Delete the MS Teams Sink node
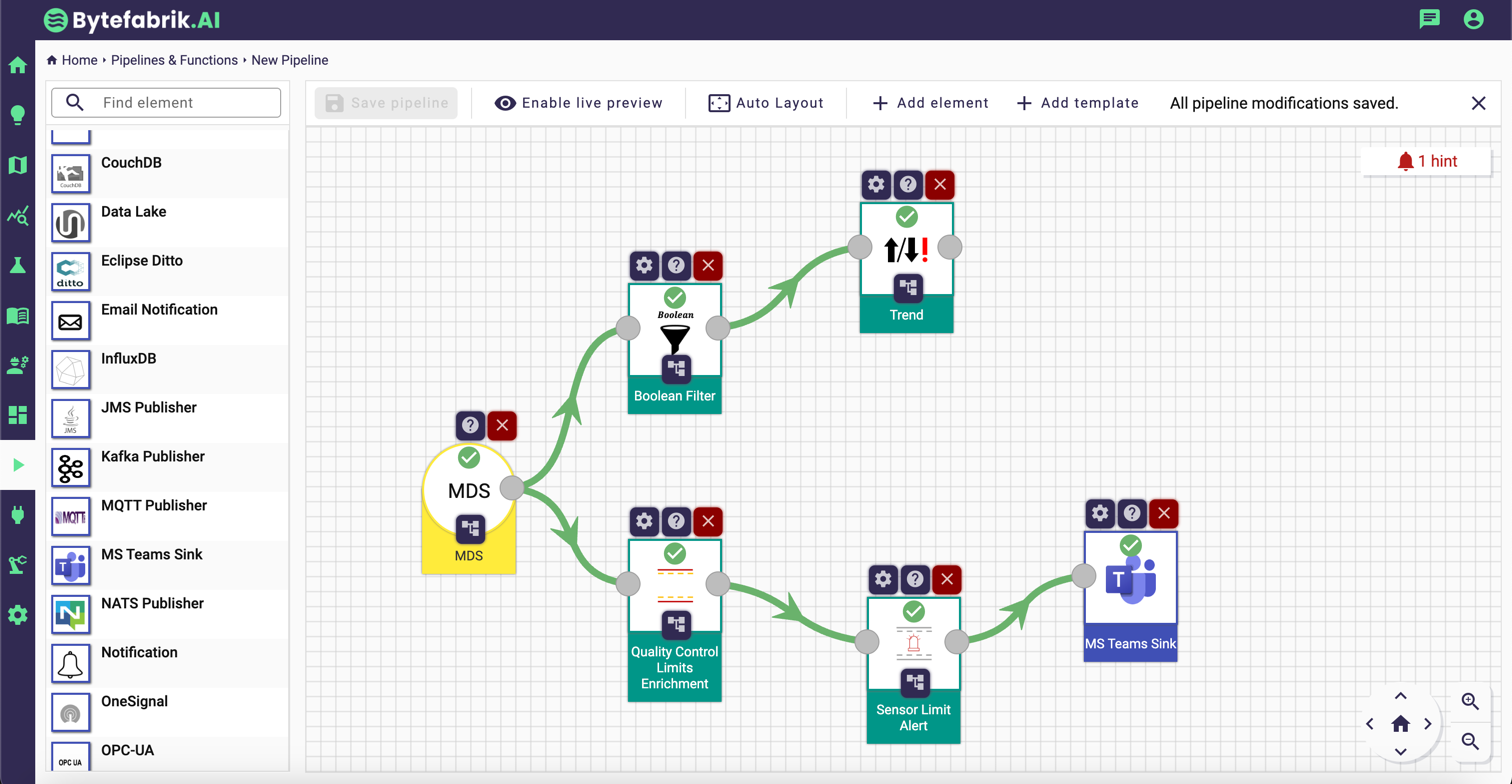The width and height of the screenshot is (1512, 784). pyautogui.click(x=1163, y=513)
